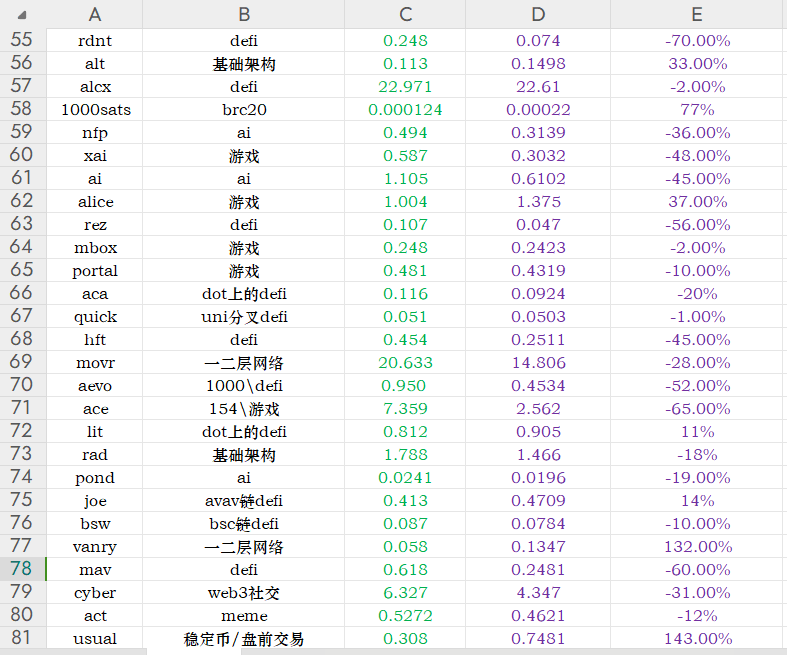Click the 22.971 cell
787x655 pixels.
(405, 86)
